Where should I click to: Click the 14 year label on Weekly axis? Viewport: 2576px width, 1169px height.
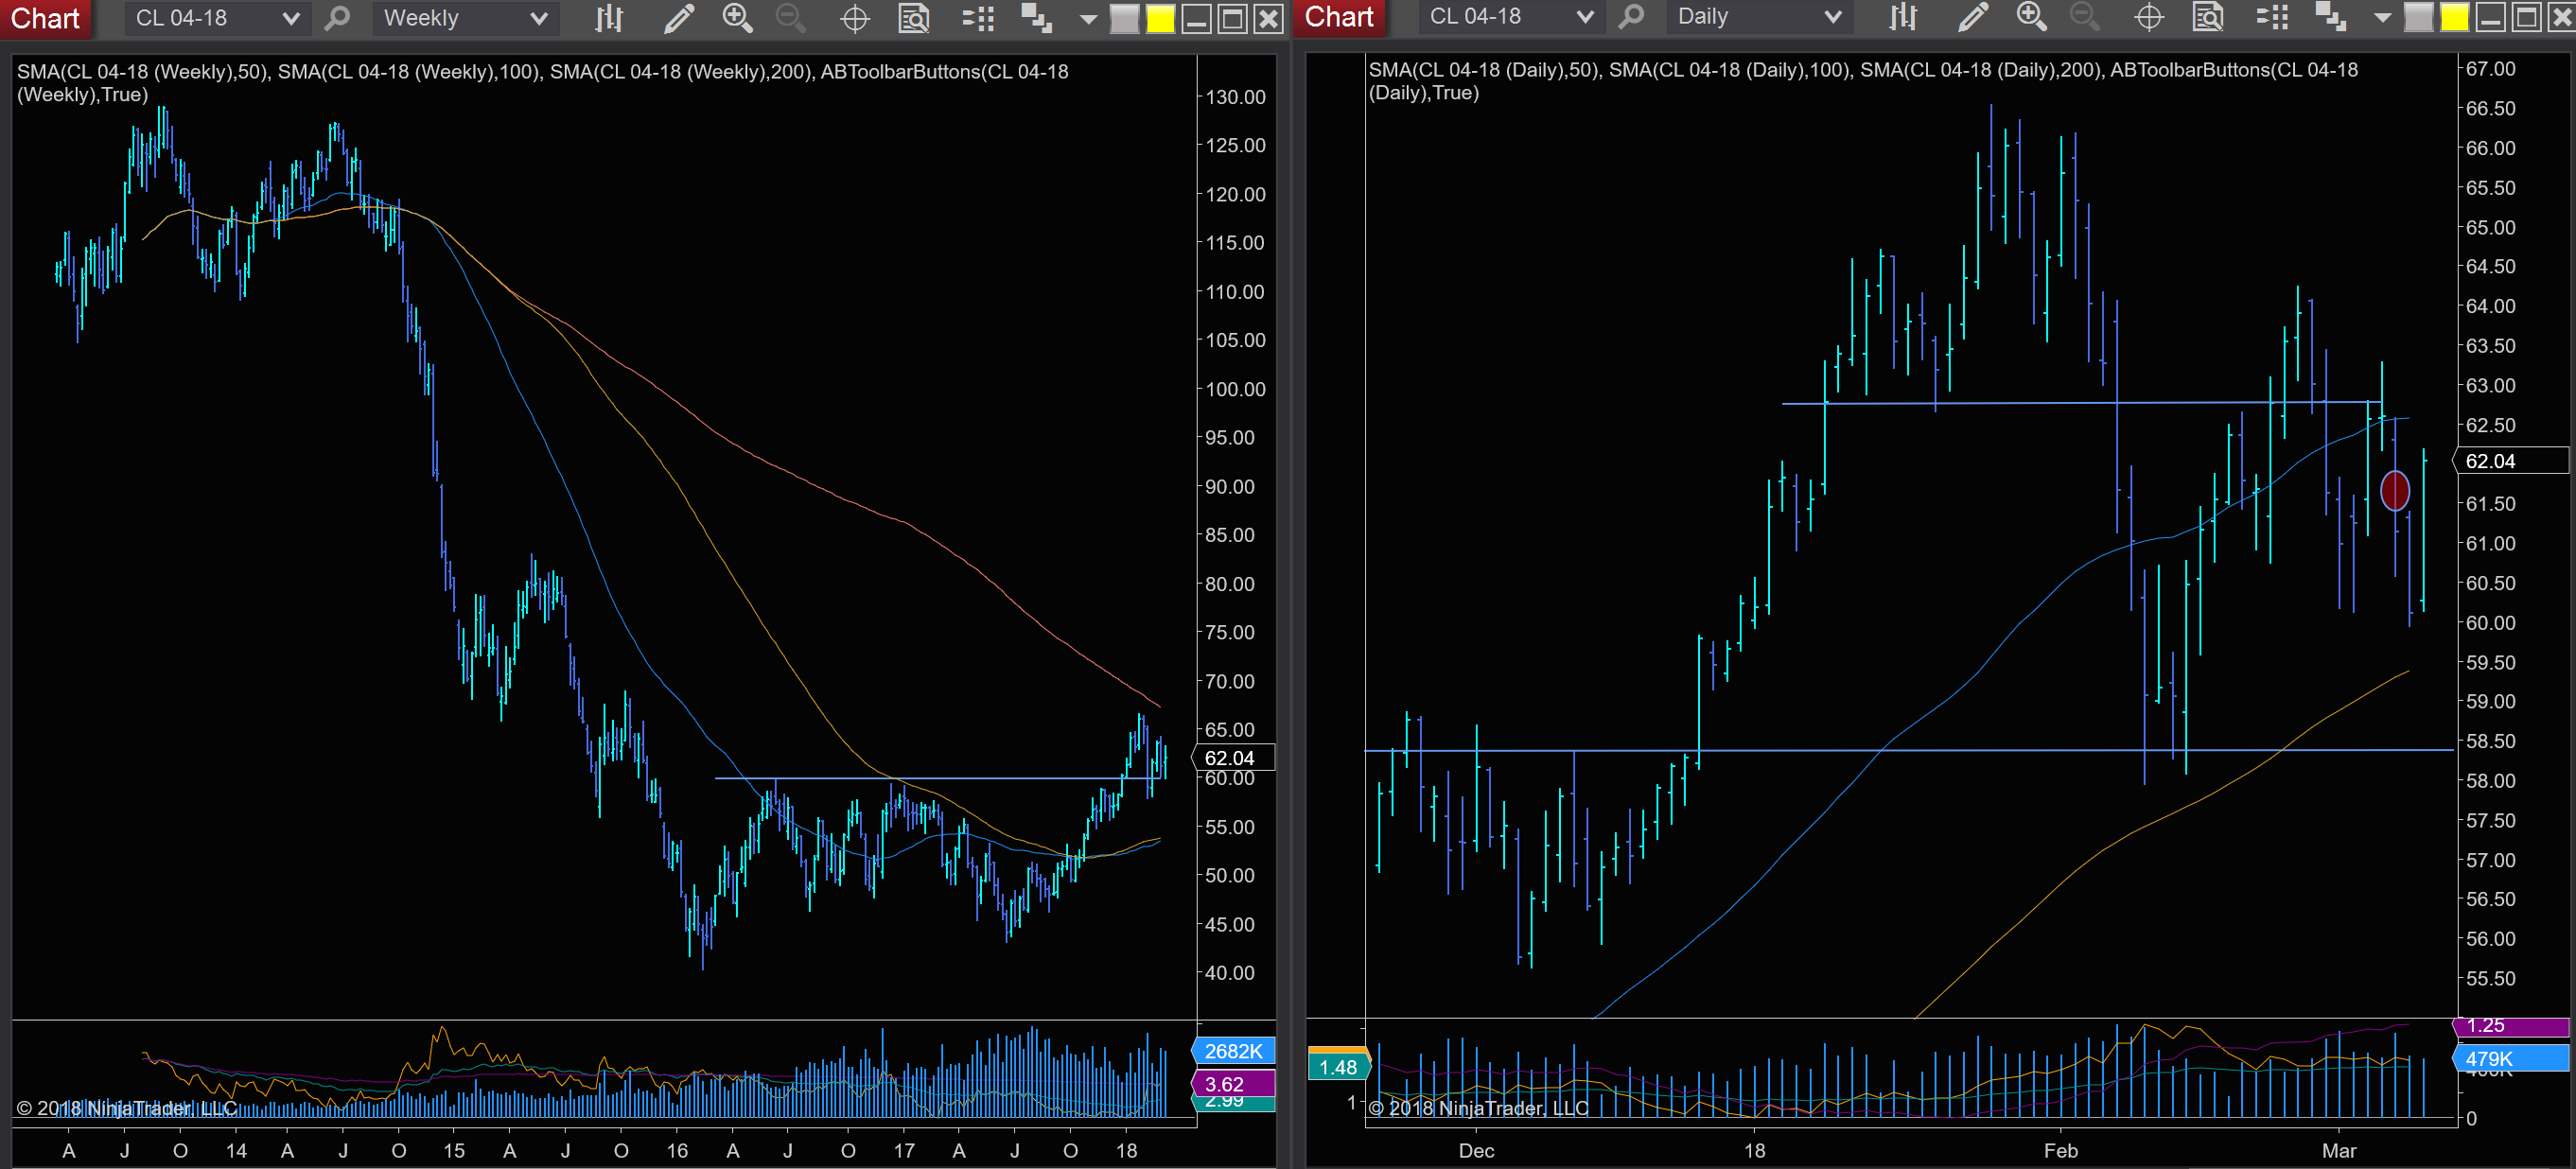point(236,1150)
